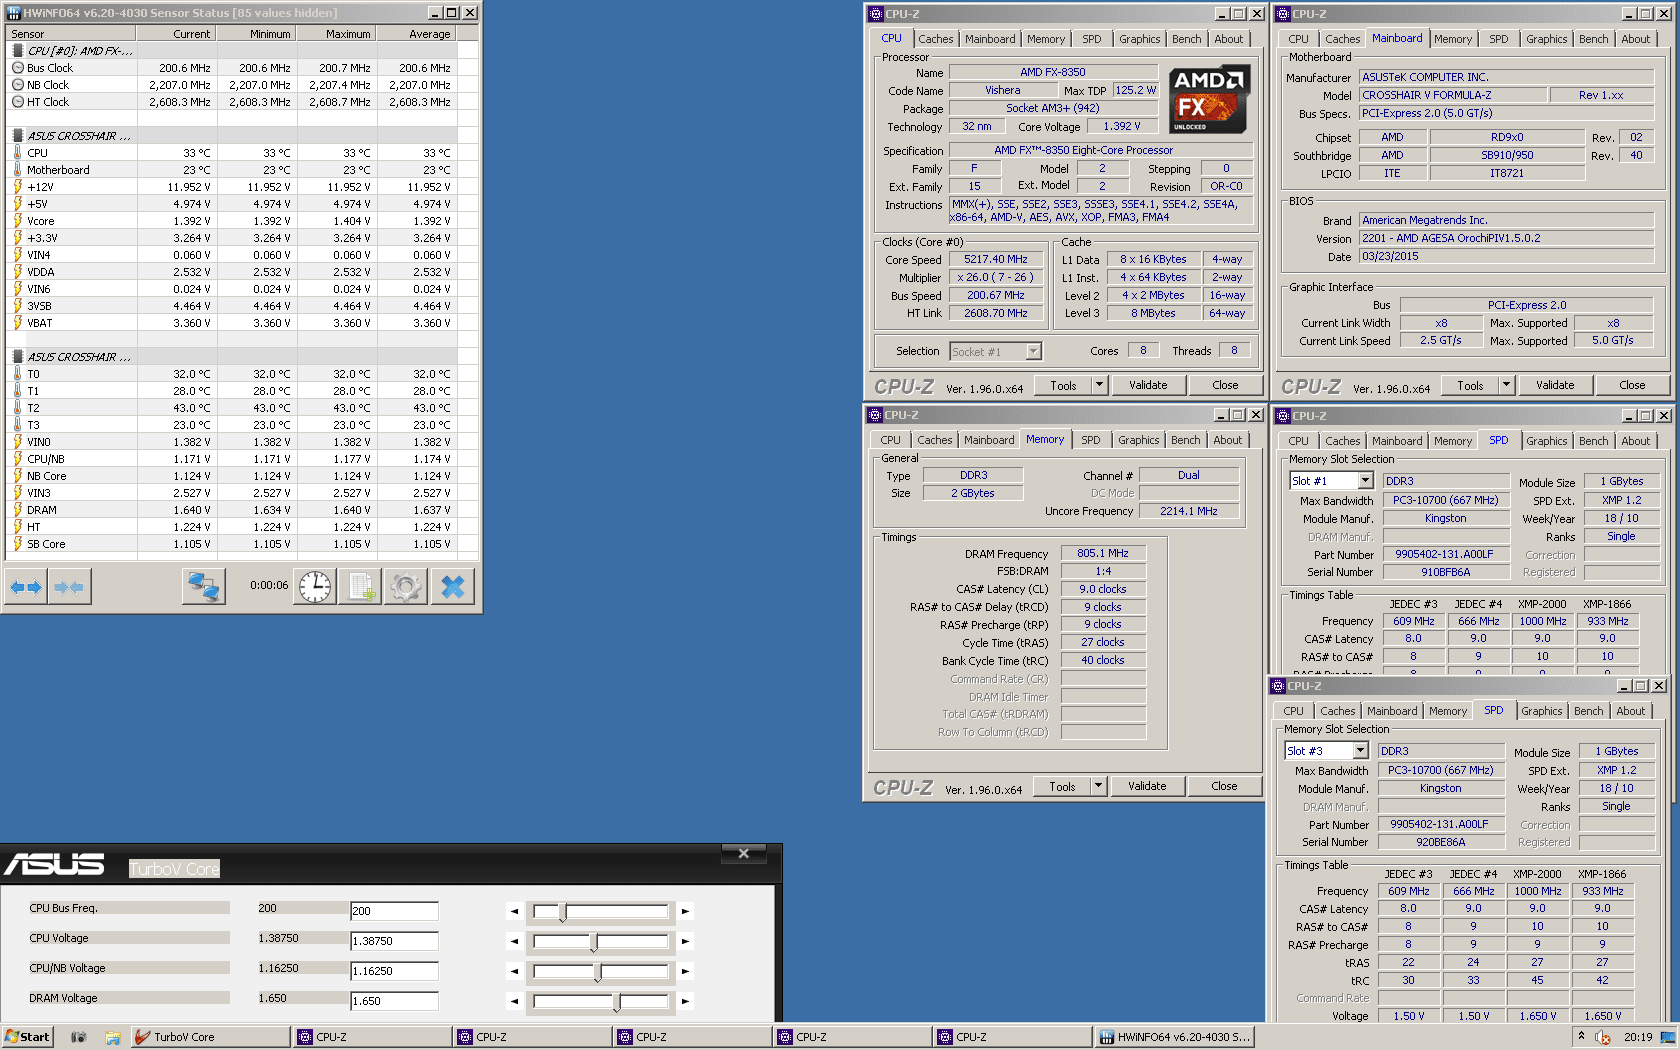Click Close button in Memory window
The width and height of the screenshot is (1680, 1050).
click(x=1224, y=786)
